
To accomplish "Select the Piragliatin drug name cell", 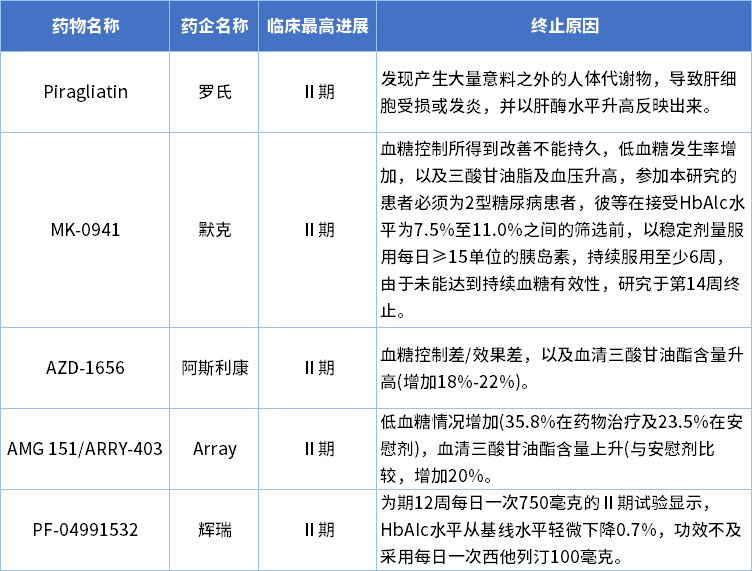I will pos(85,92).
